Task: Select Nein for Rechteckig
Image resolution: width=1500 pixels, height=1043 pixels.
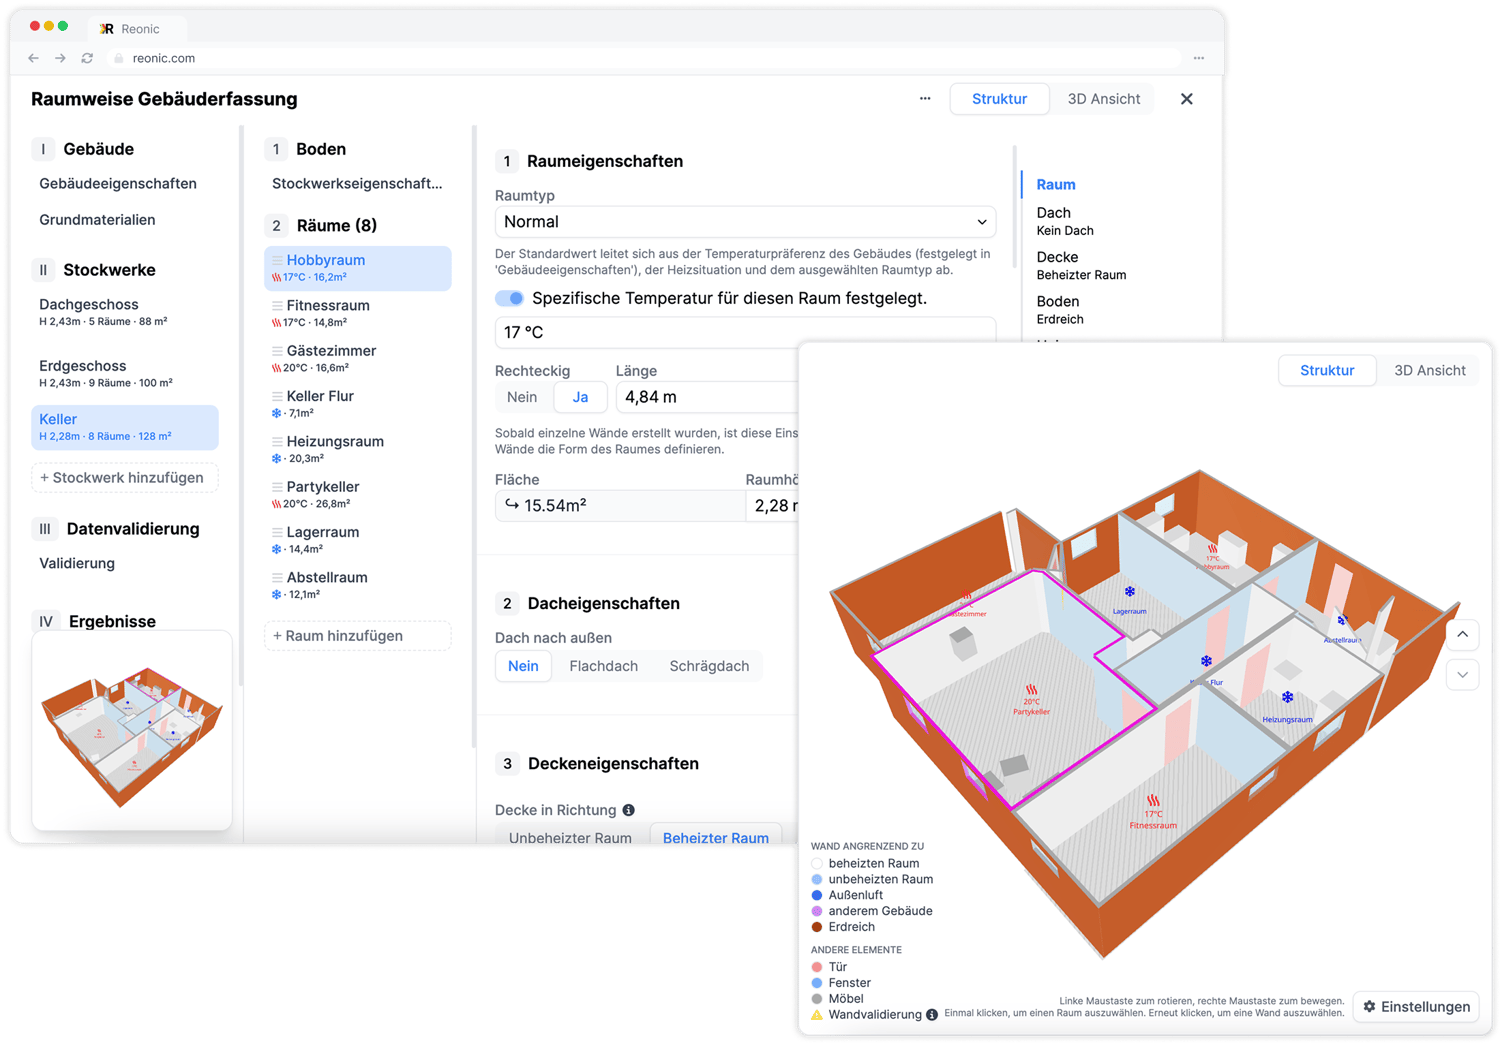Action: (522, 397)
